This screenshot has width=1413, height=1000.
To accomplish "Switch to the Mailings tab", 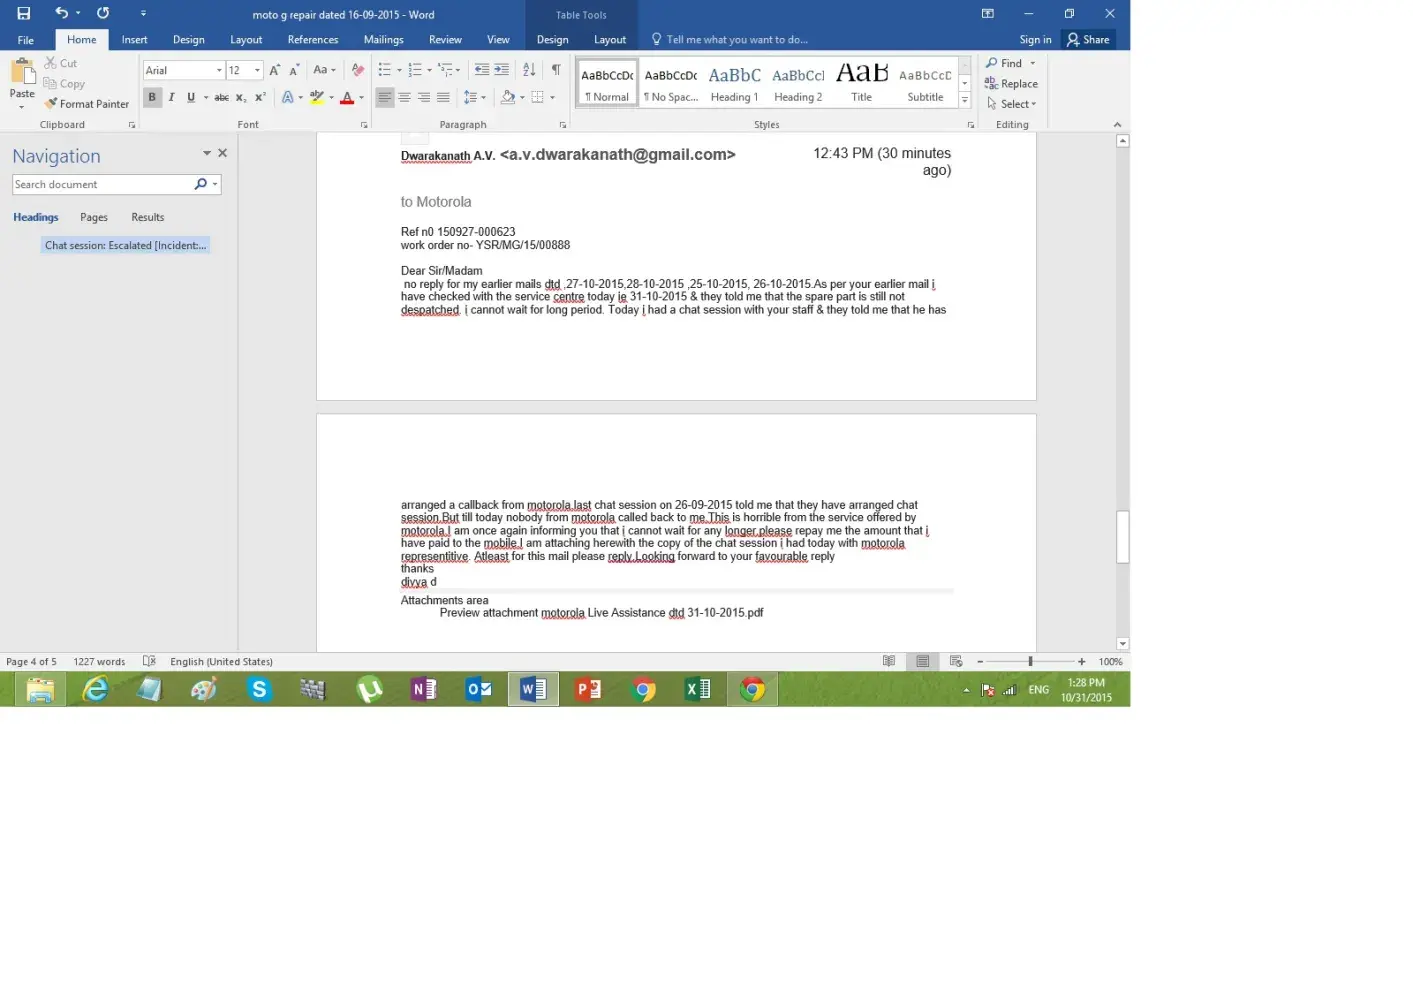I will coord(384,40).
